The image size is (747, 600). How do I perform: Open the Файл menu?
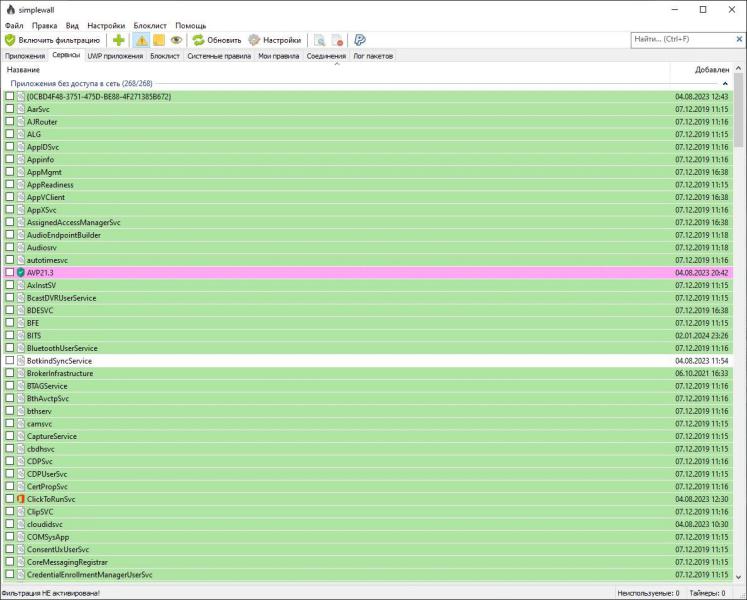click(14, 26)
